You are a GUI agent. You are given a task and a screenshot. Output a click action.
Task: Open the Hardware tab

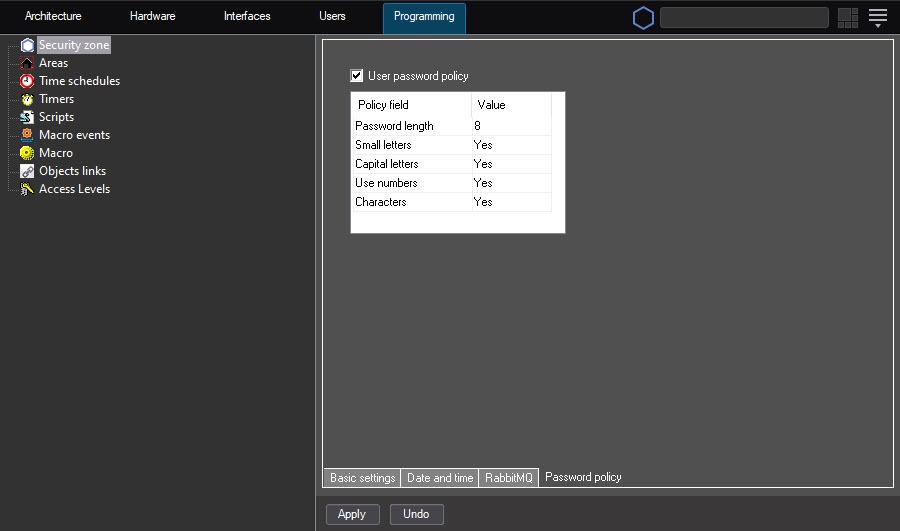[152, 16]
